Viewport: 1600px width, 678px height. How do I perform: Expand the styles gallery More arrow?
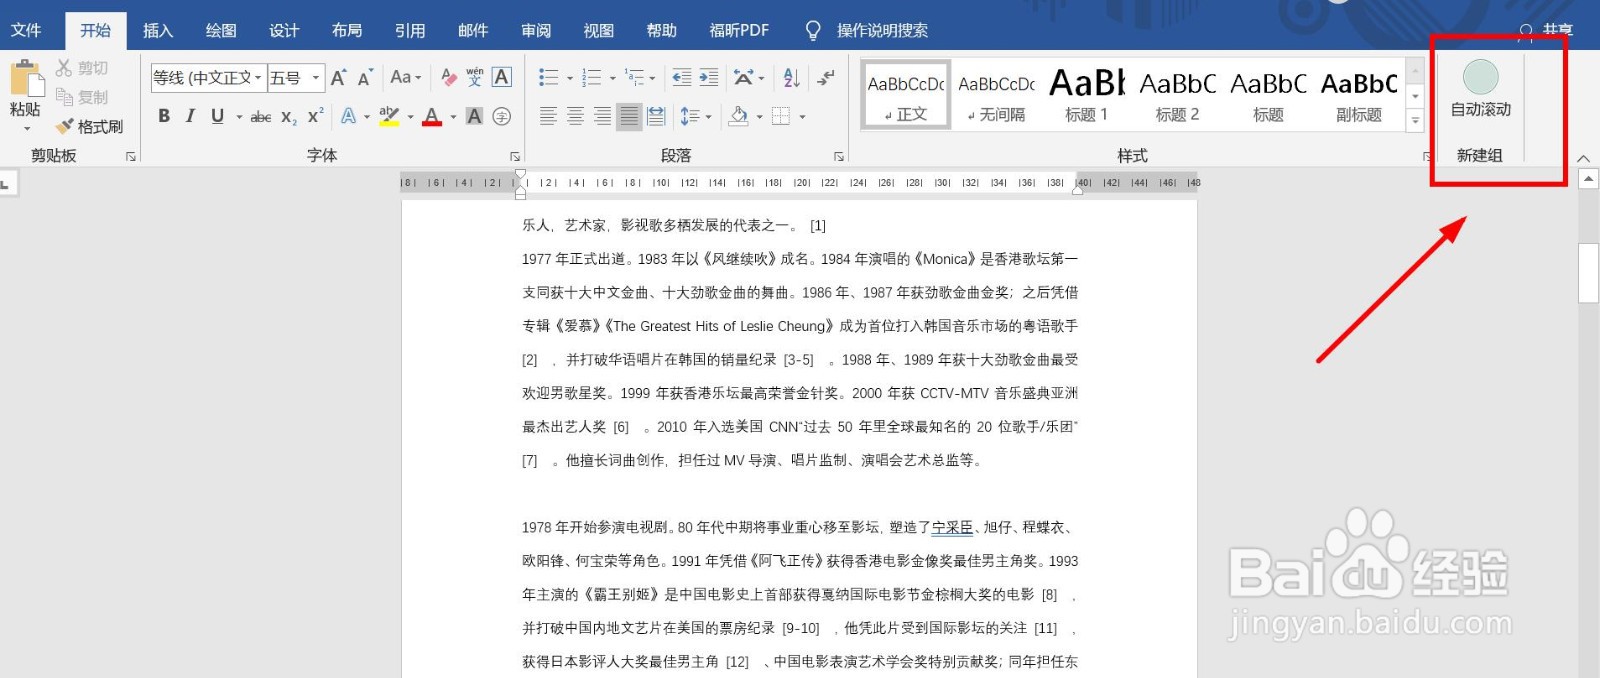[x=1415, y=120]
